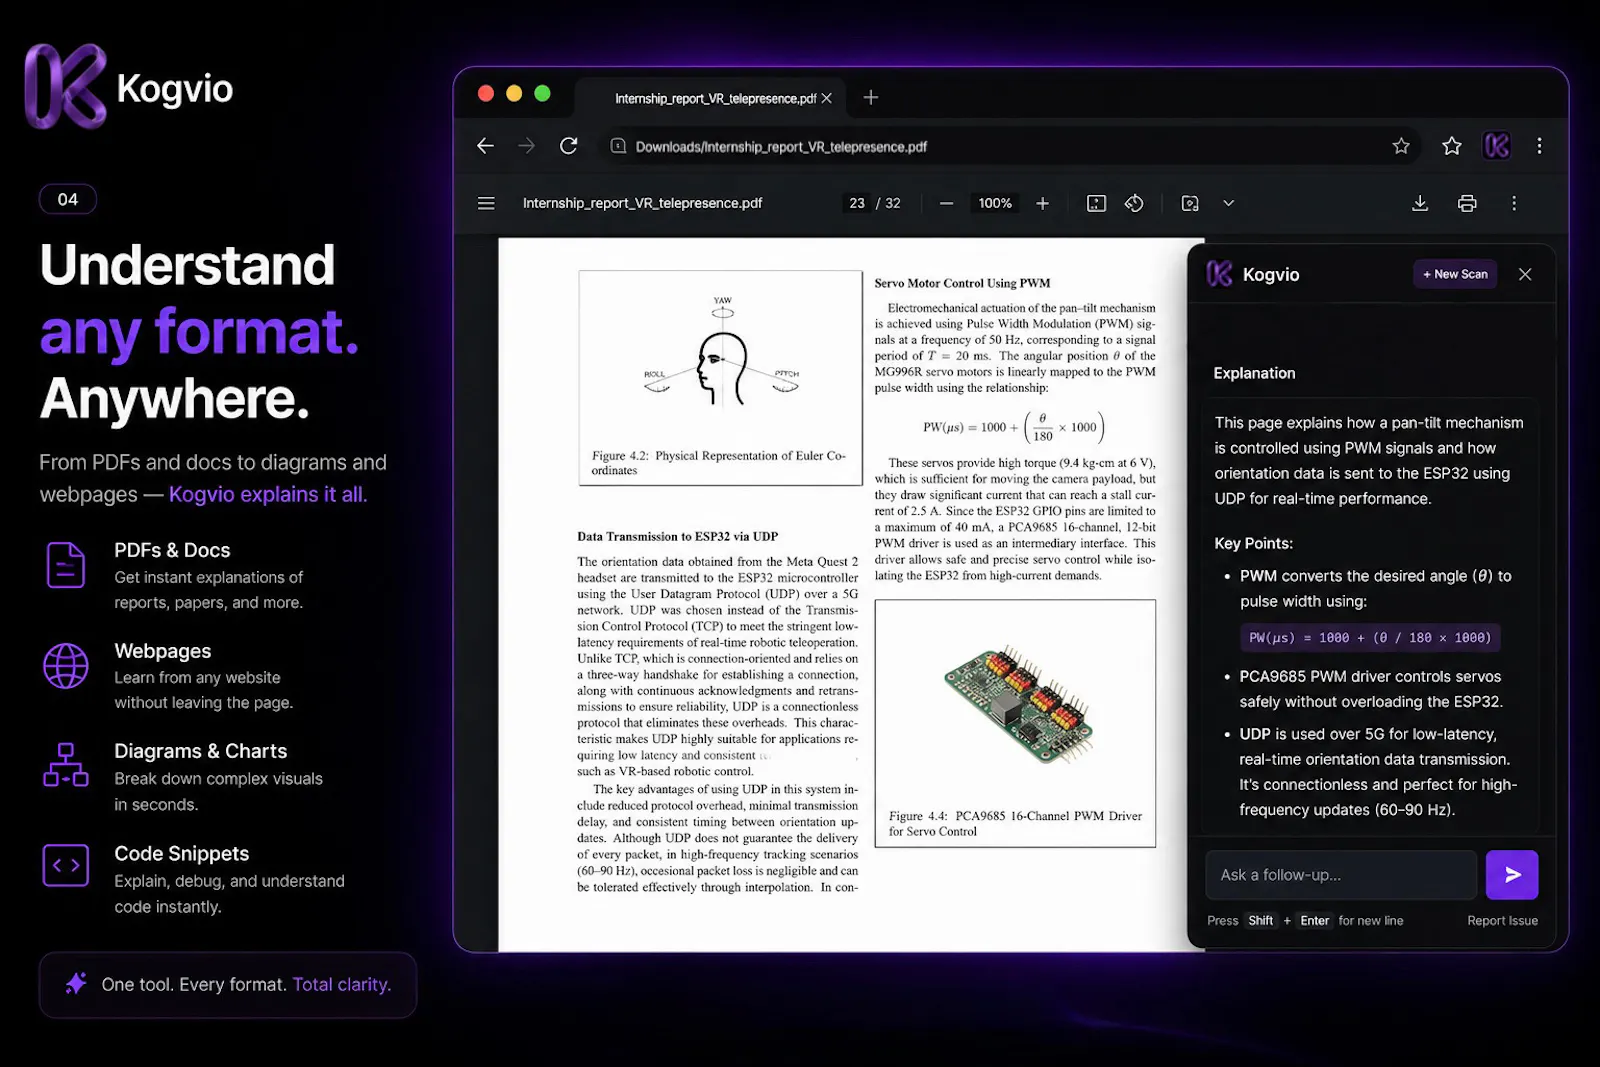The image size is (1600, 1067).
Task: Start a New Scan in Kogvio panel
Action: (x=1455, y=274)
